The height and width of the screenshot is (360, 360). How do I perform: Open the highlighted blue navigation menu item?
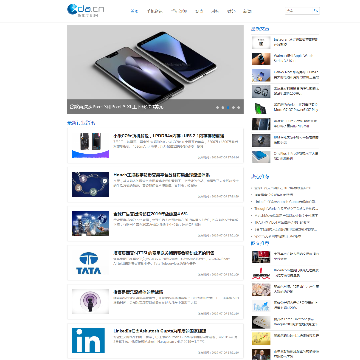[x=134, y=11]
